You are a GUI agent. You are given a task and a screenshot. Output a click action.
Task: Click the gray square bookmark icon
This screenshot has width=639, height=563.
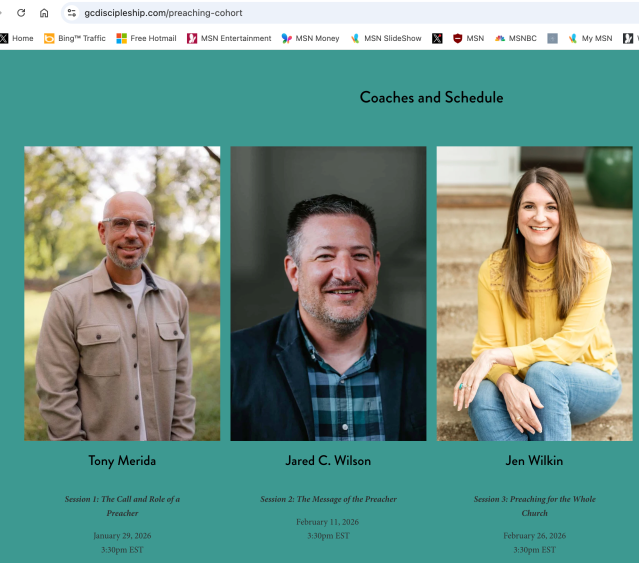(552, 38)
